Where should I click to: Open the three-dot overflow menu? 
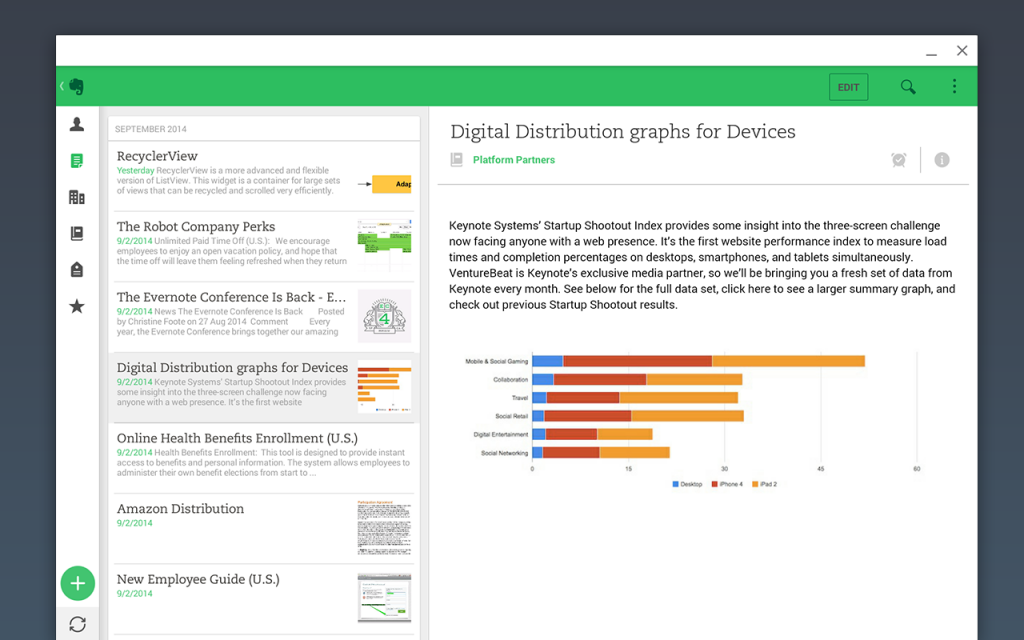point(955,87)
